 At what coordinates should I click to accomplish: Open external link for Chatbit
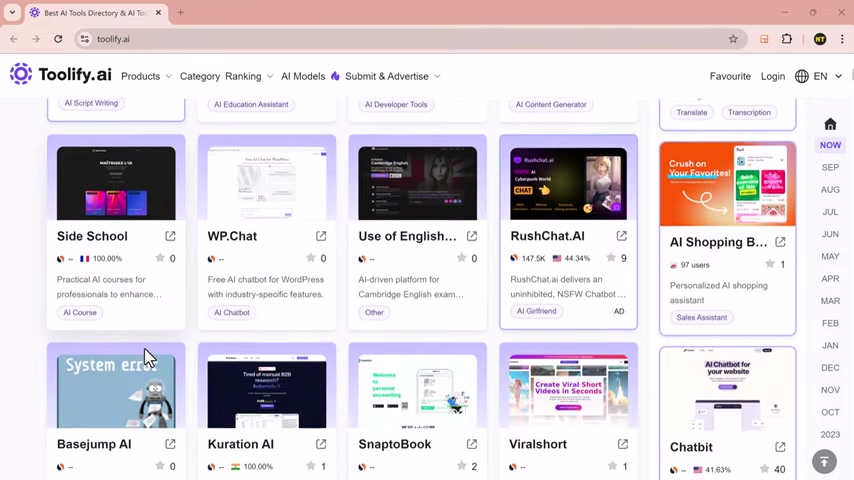(x=780, y=447)
